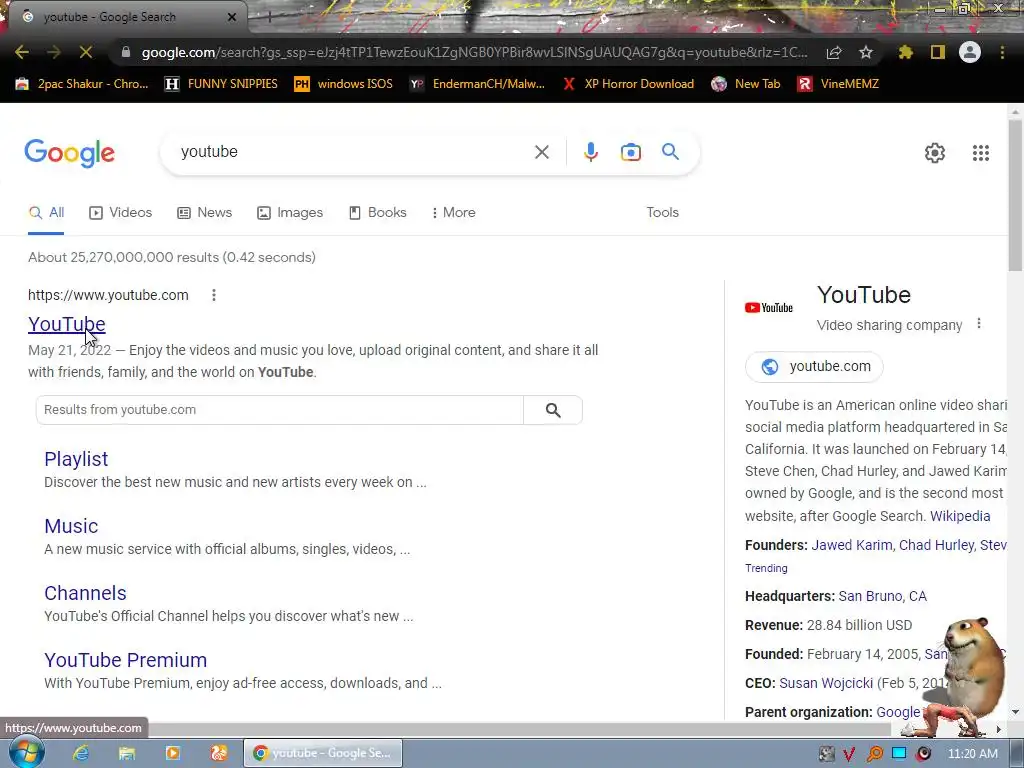This screenshot has width=1024, height=768.
Task: Open the Jawed Karim founder link
Action: click(852, 545)
